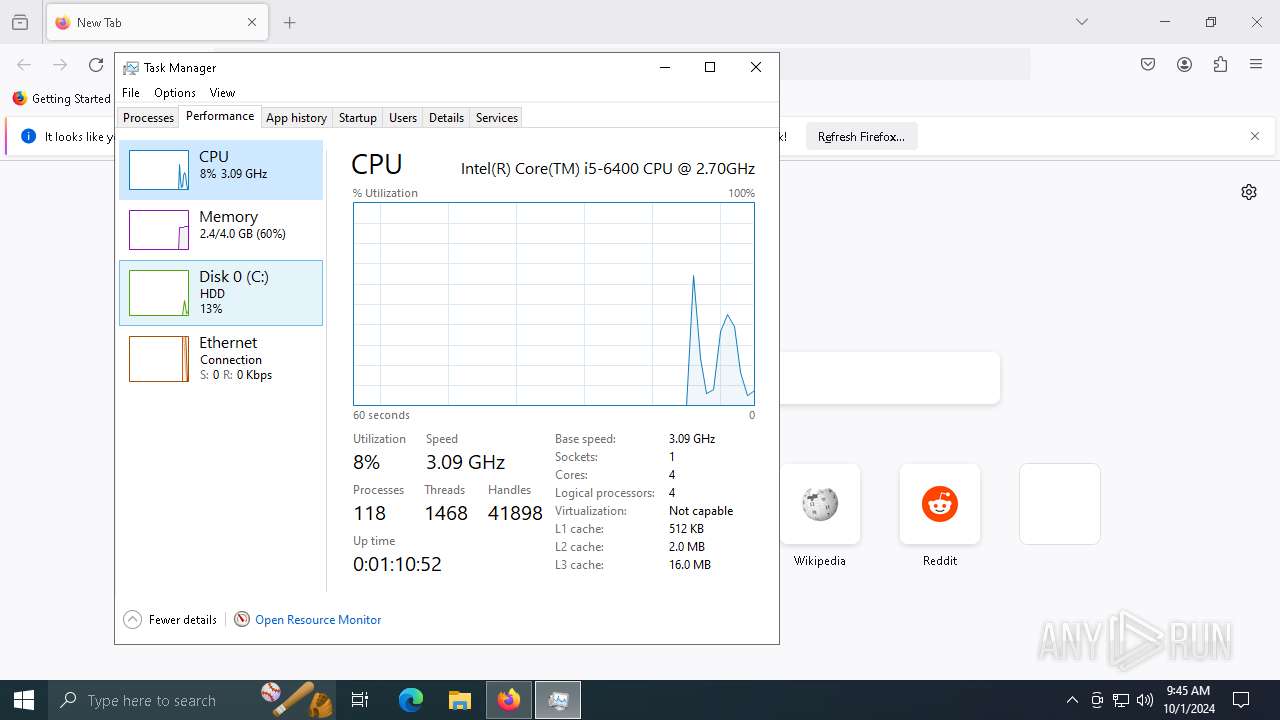Click the Processes count 118
1280x720 pixels.
click(369, 513)
